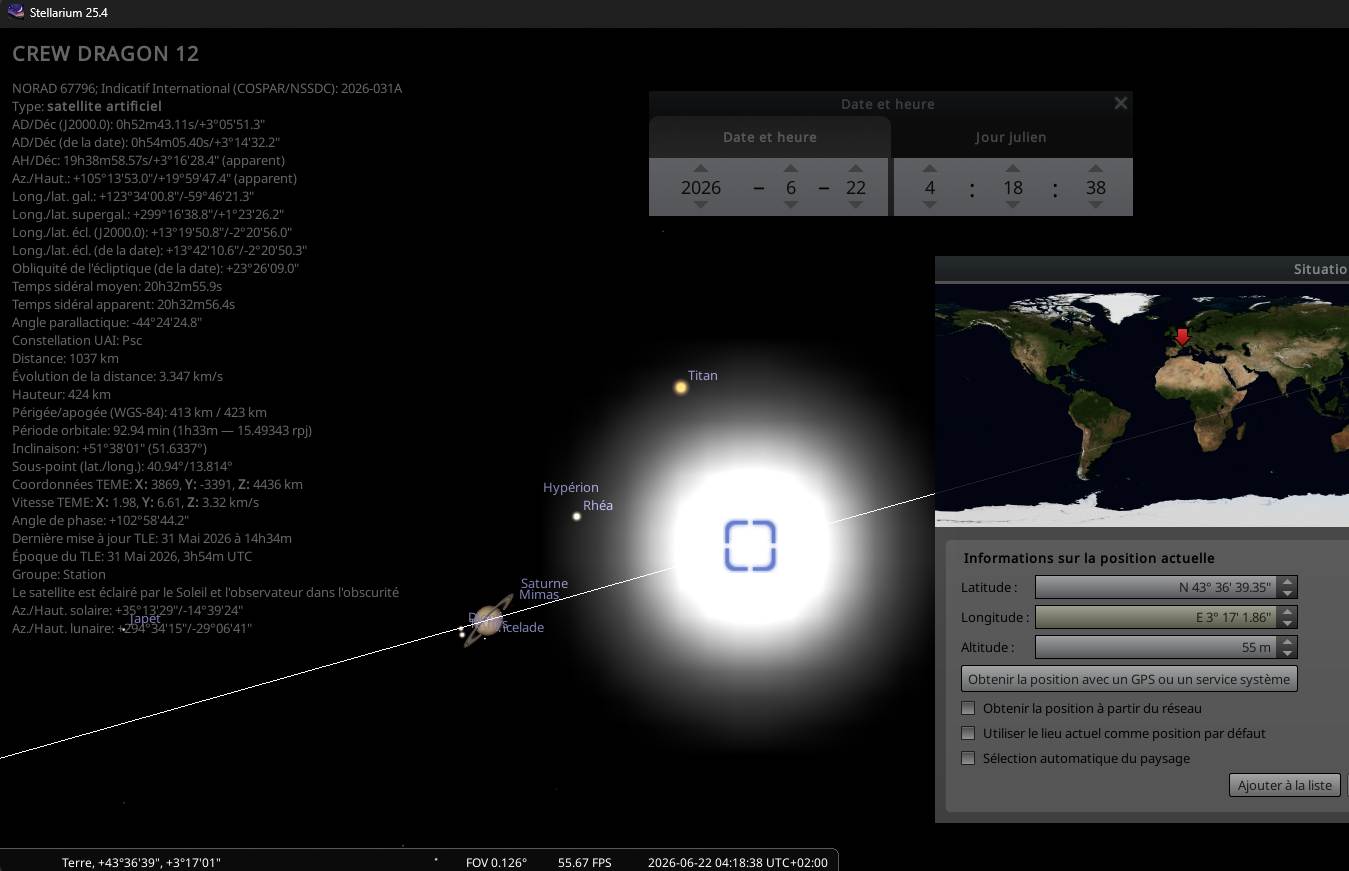The image size is (1349, 871).
Task: Click the world map in the Situation window
Action: pos(1142,405)
